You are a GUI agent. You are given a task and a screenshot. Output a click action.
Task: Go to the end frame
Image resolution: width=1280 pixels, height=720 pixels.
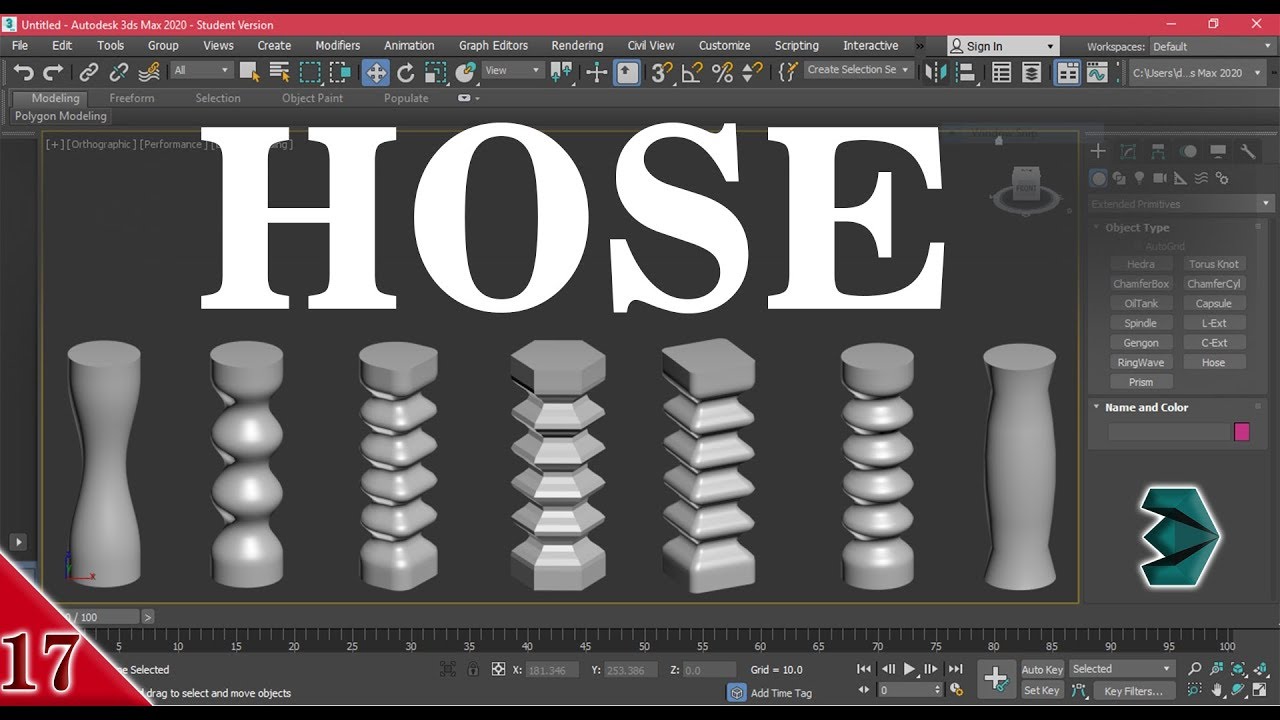[x=955, y=669]
